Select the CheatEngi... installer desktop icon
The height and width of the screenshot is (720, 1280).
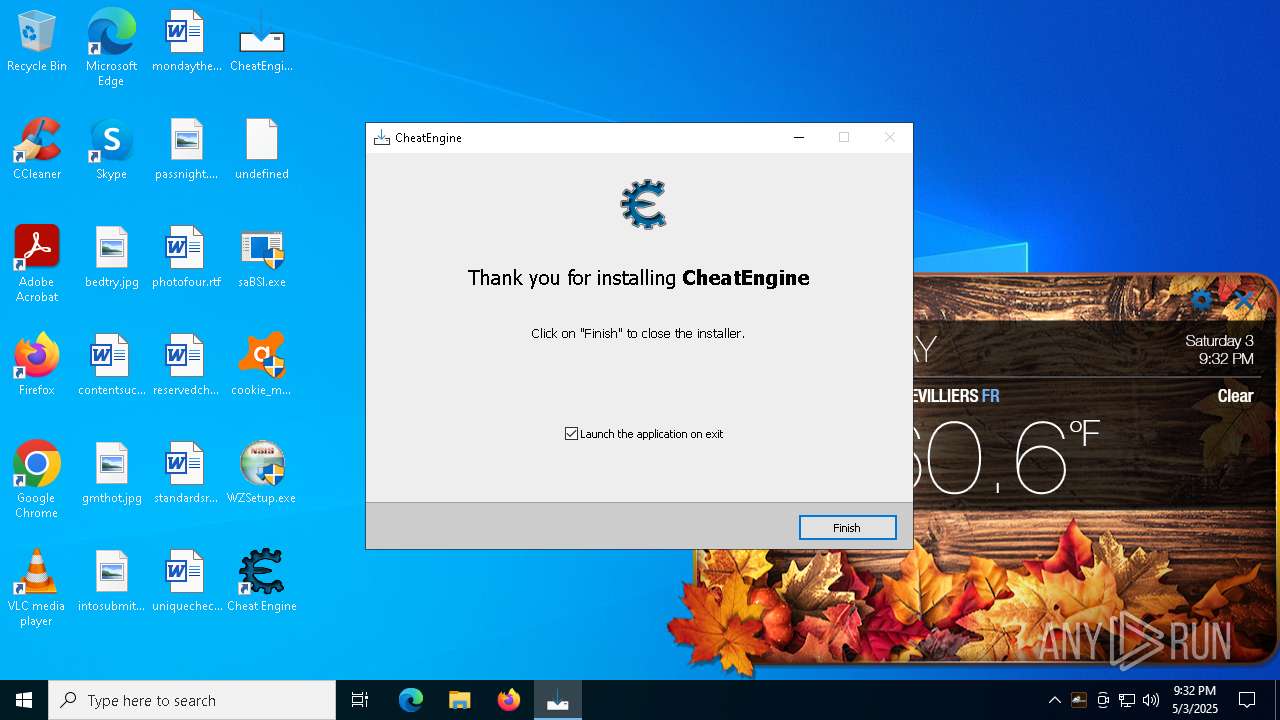(261, 42)
